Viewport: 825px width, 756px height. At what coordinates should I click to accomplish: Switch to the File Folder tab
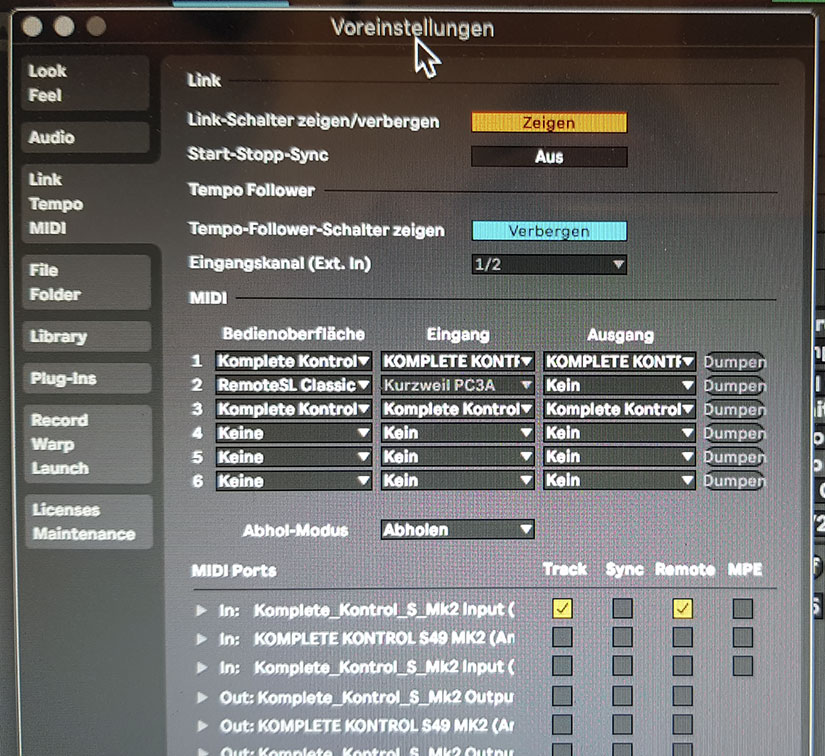point(87,283)
